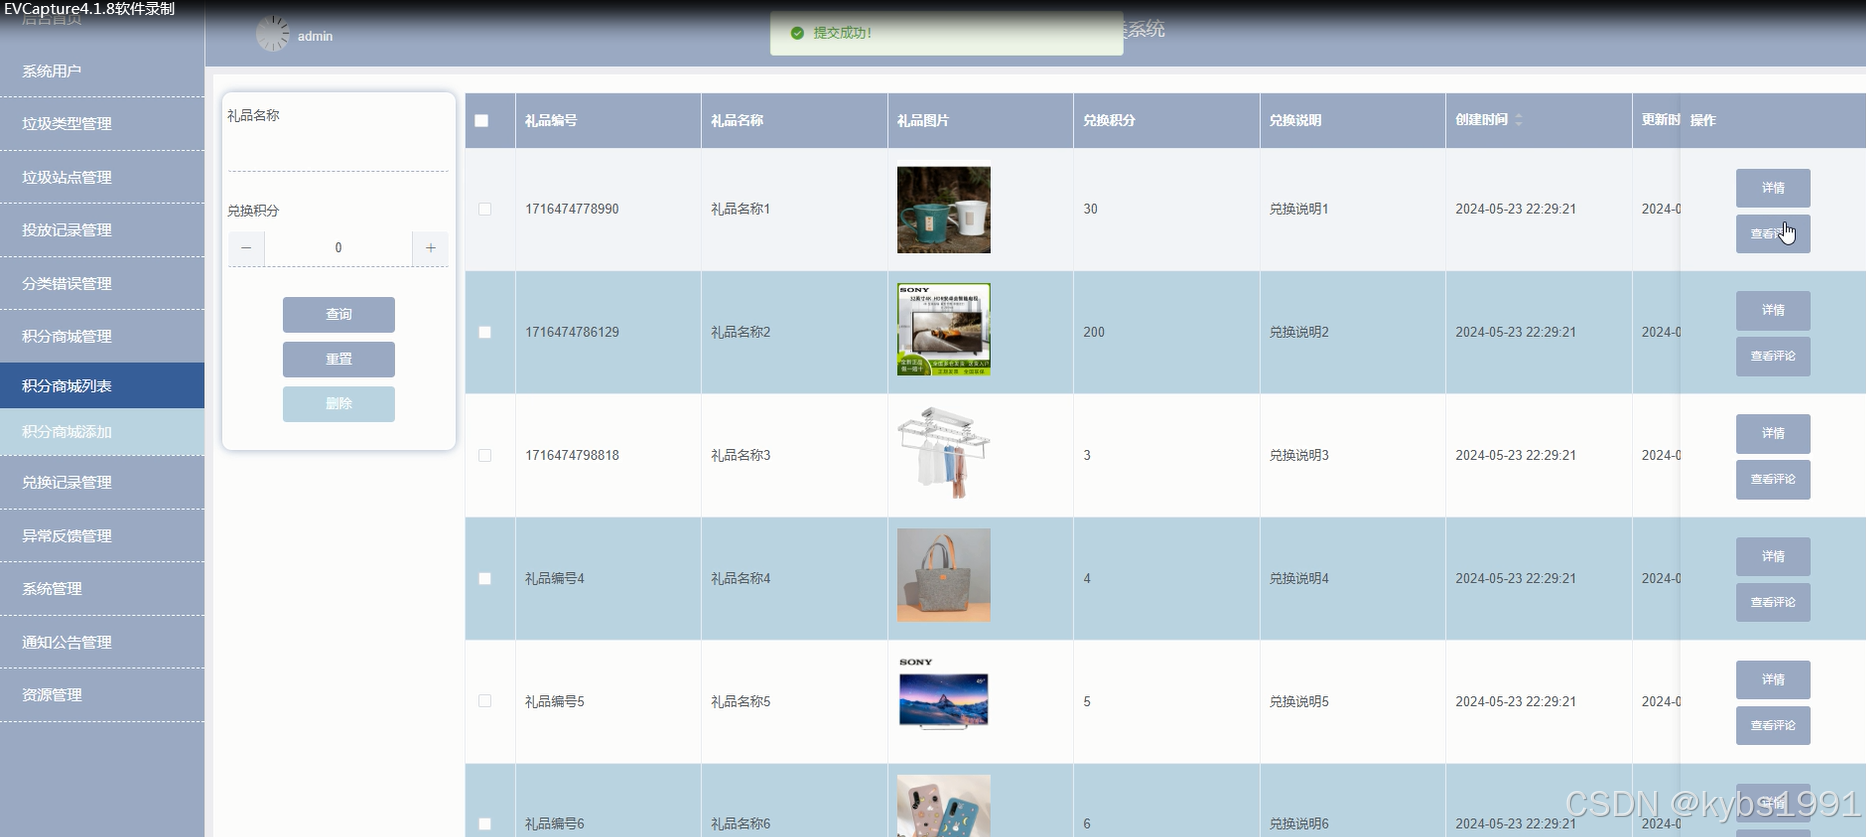Expand 垃圾站点管理 sidebar menu
Screen dimensions: 1866x837
102,177
